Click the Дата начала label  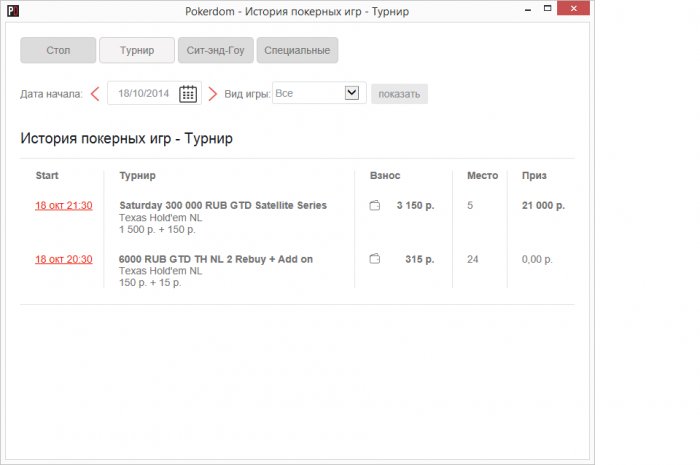coord(51,94)
